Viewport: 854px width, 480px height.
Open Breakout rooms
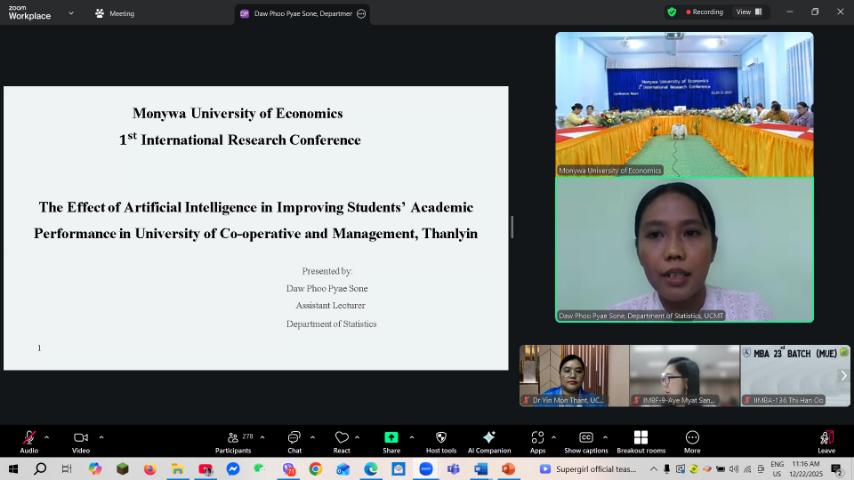[641, 438]
